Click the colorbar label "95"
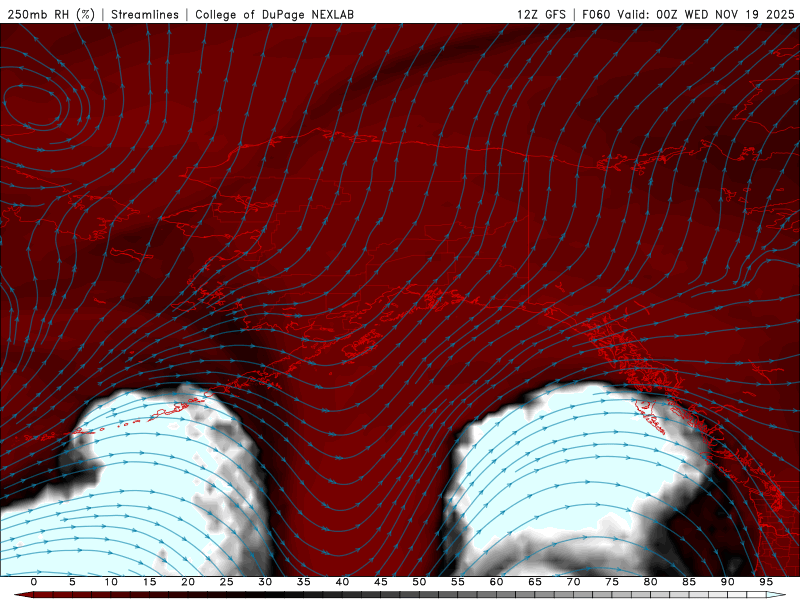800x600 pixels. click(x=766, y=582)
